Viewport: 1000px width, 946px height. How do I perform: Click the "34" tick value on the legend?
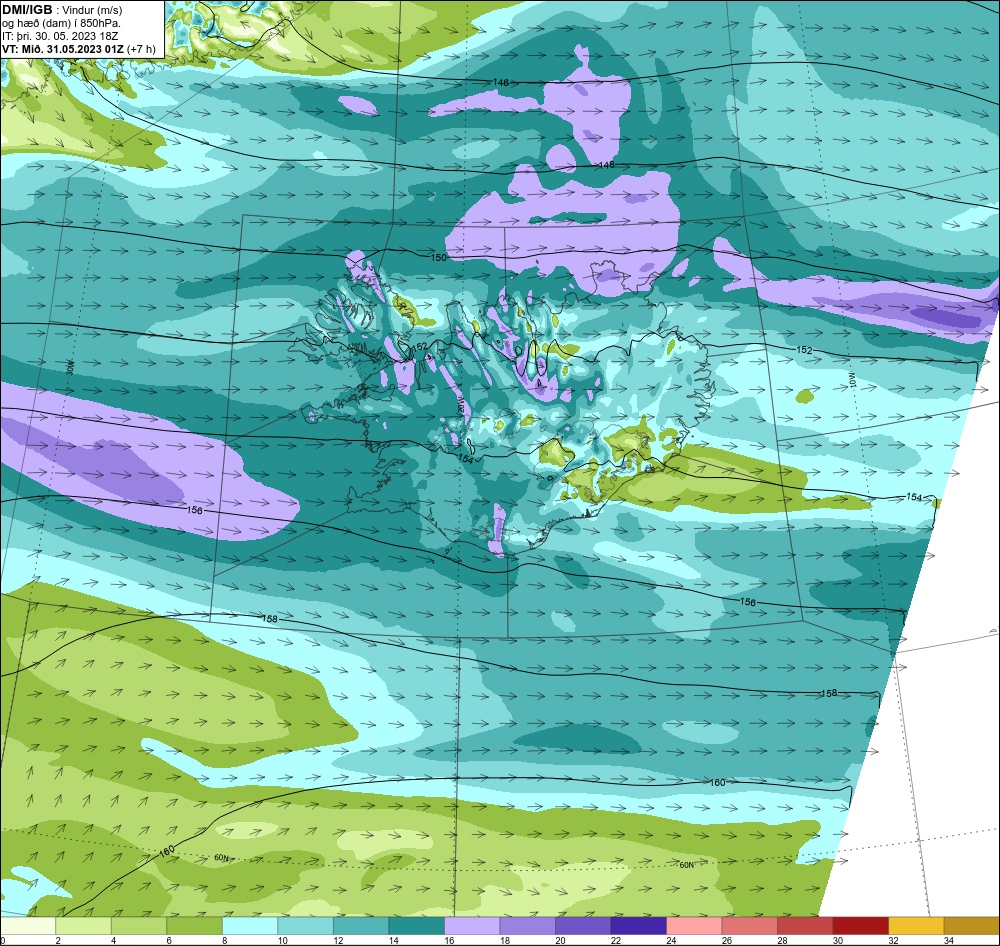948,940
